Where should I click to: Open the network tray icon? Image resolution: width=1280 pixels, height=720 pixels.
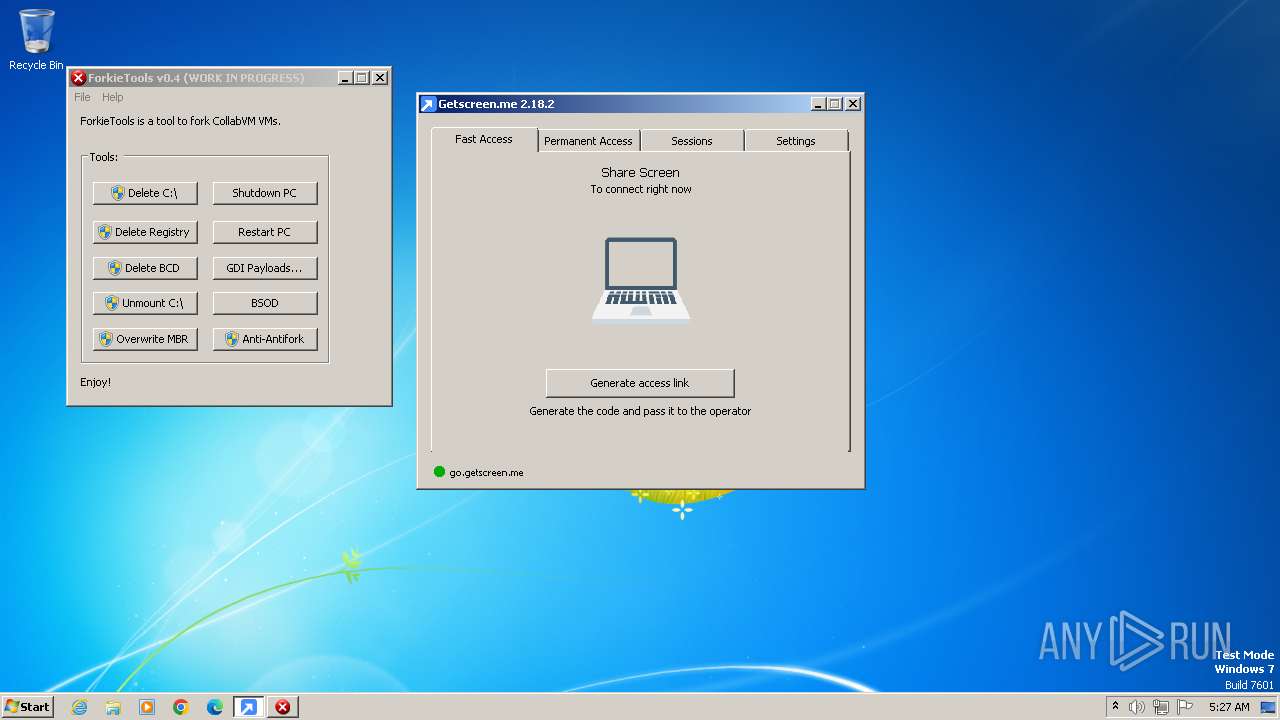click(1161, 707)
